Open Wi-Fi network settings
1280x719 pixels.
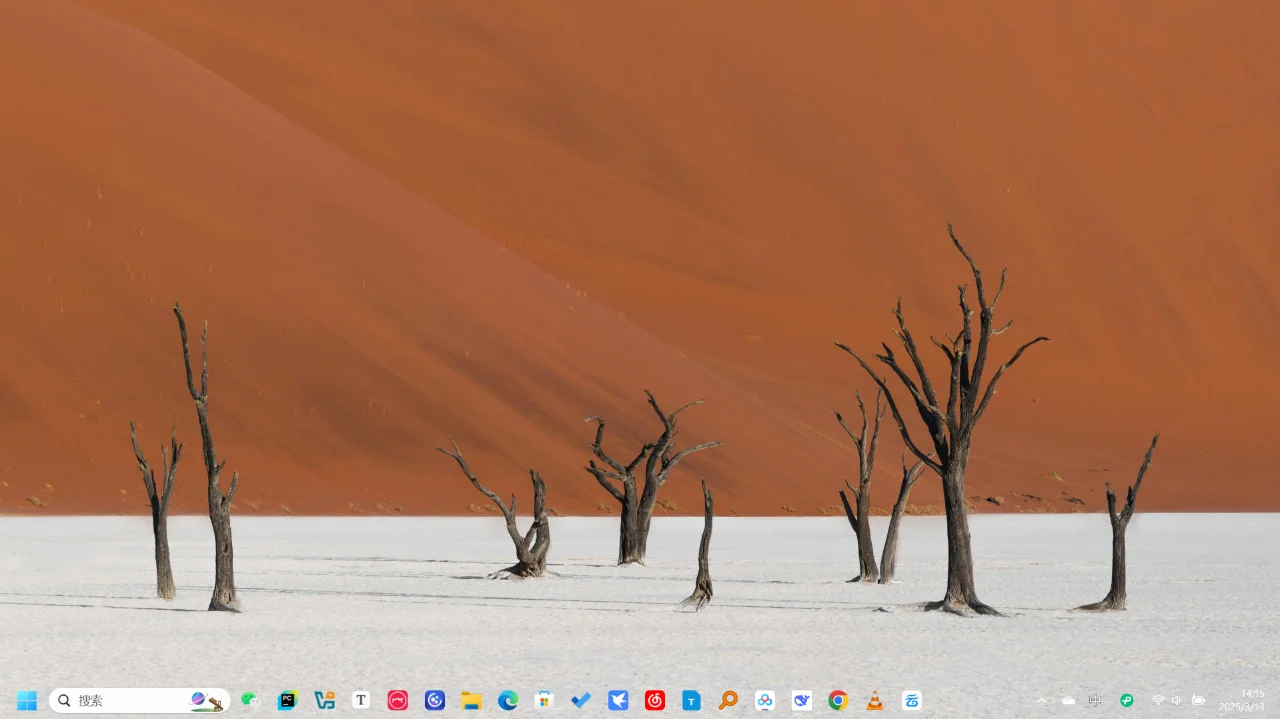coord(1158,700)
